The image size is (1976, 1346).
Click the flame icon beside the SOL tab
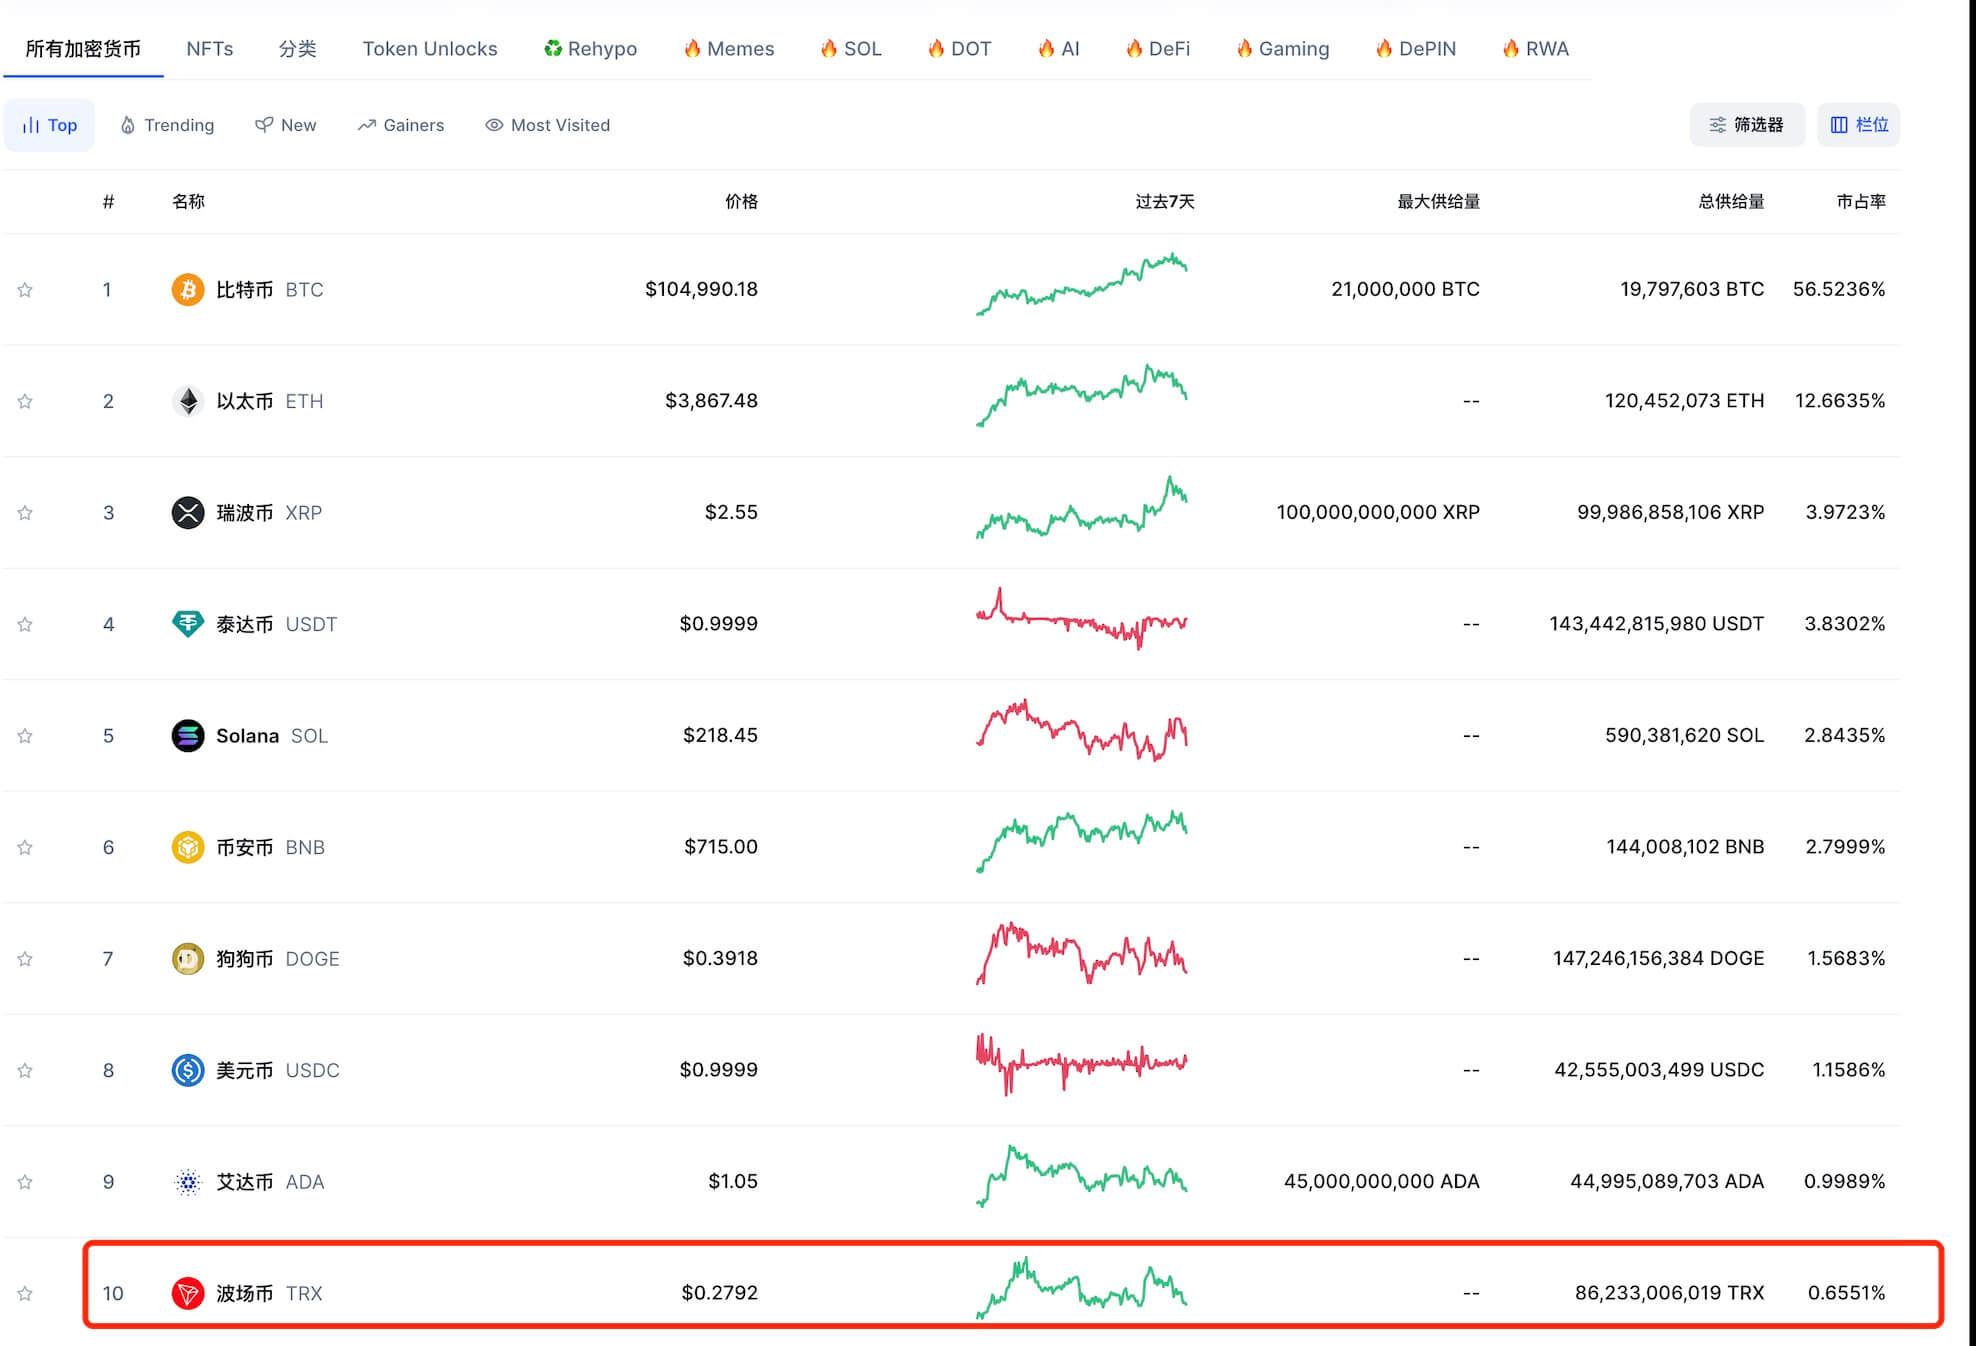click(829, 48)
